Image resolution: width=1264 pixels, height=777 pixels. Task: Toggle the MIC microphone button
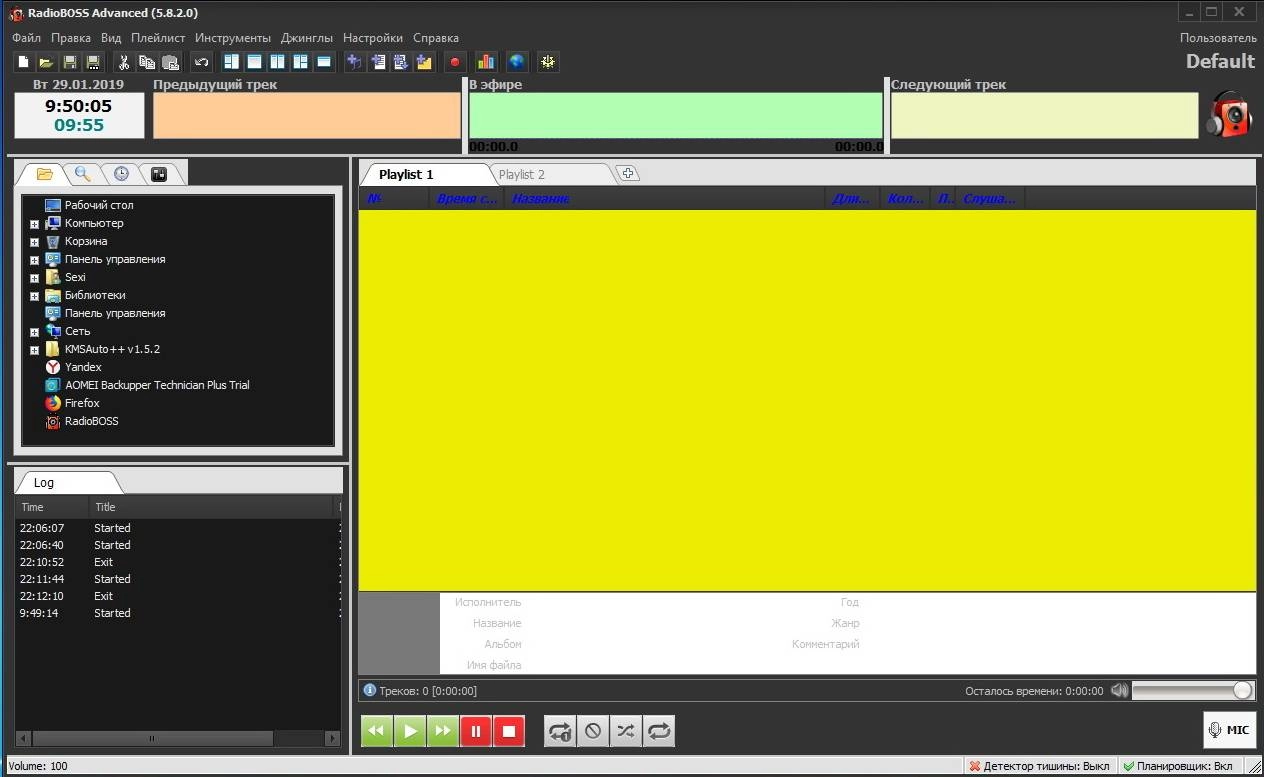pyautogui.click(x=1229, y=730)
